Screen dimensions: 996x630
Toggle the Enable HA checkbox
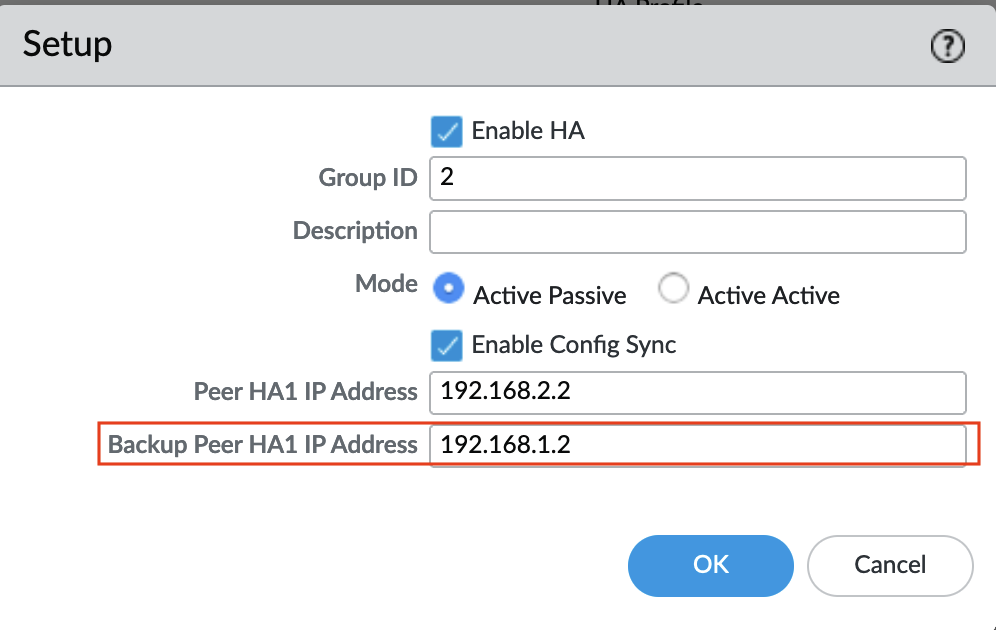click(446, 131)
